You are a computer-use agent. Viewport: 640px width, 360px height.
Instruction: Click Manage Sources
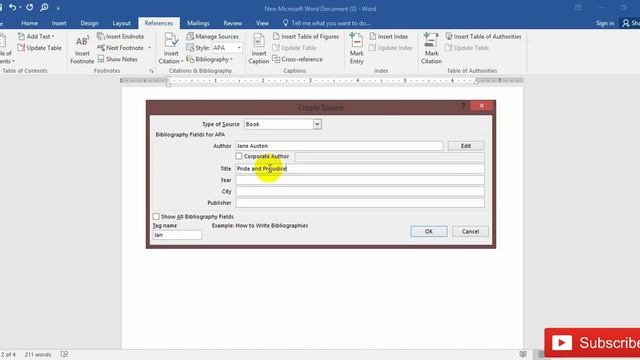[213, 36]
